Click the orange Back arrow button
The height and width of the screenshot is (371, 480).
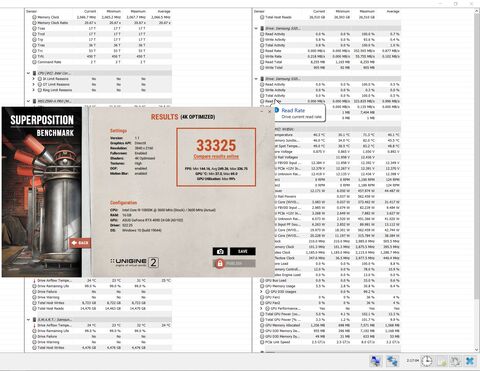(x=80, y=243)
